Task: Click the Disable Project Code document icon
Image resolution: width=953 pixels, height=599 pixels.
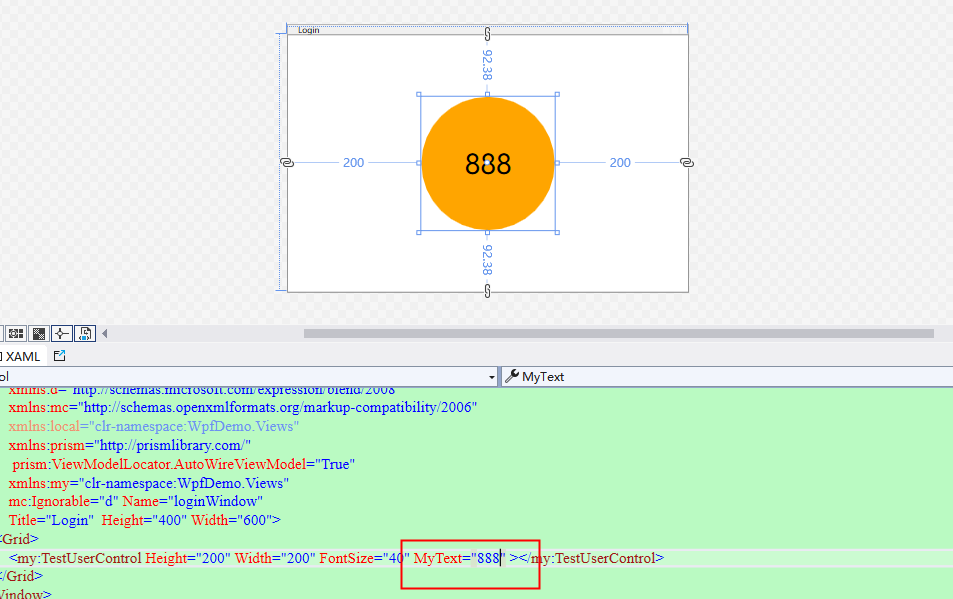Action: pyautogui.click(x=84, y=333)
